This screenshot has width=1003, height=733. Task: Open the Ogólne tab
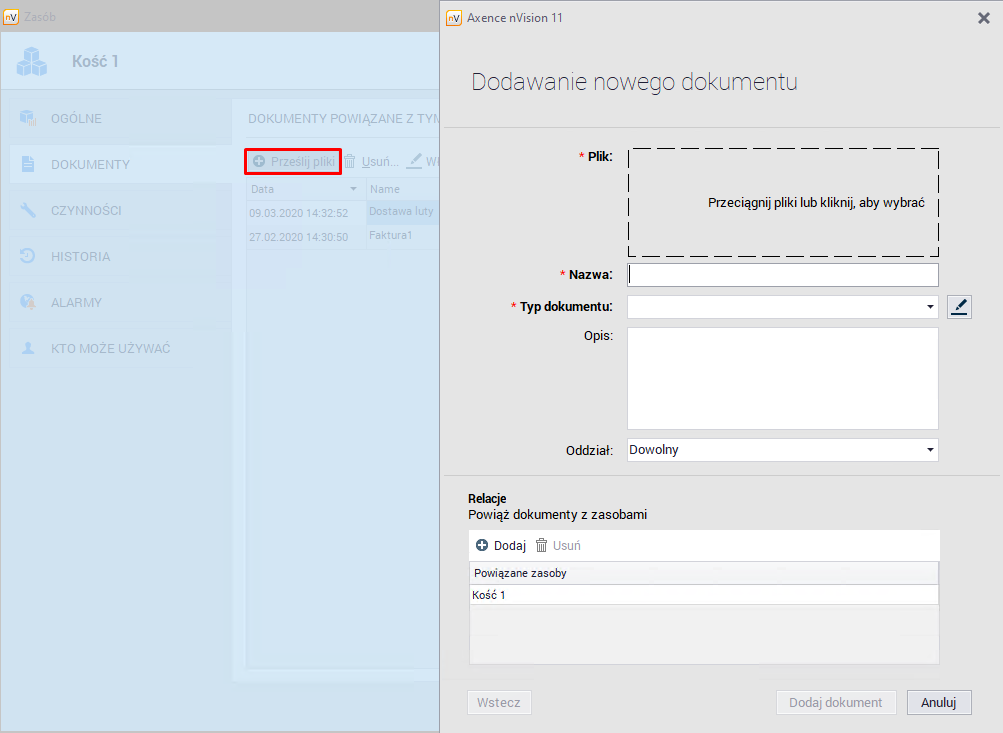(x=76, y=119)
